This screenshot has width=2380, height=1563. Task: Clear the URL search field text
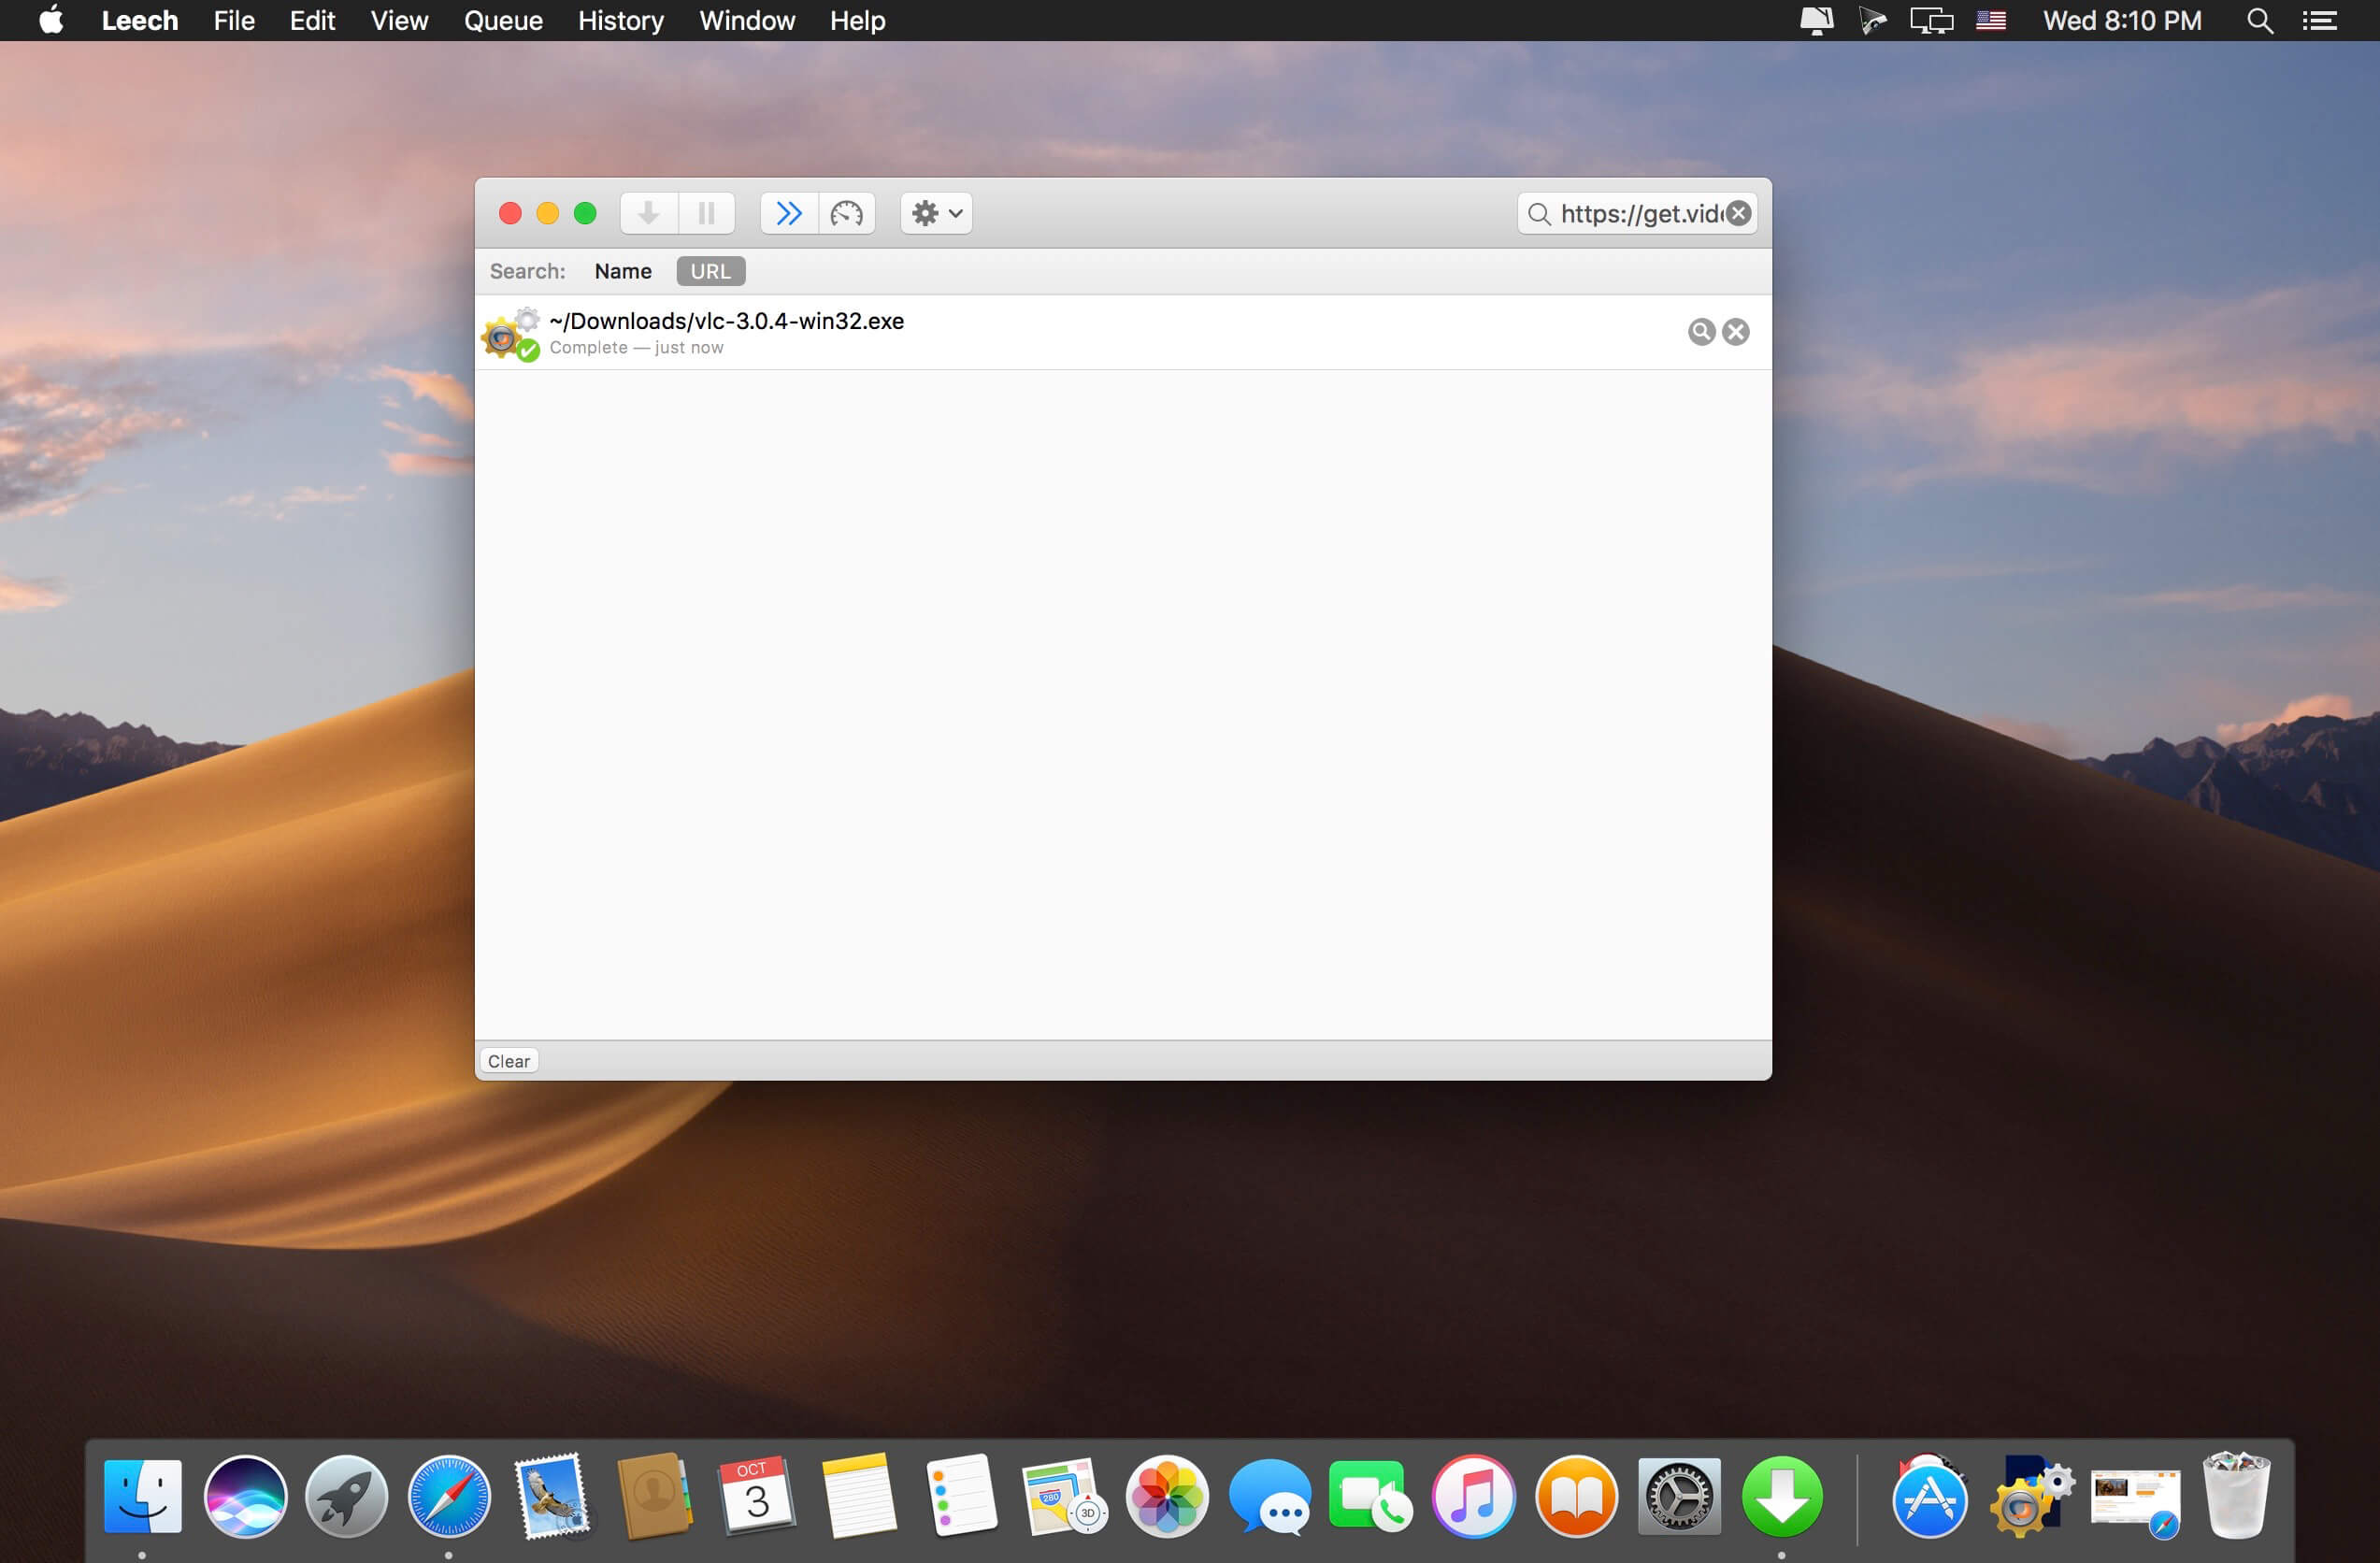[x=1739, y=213]
